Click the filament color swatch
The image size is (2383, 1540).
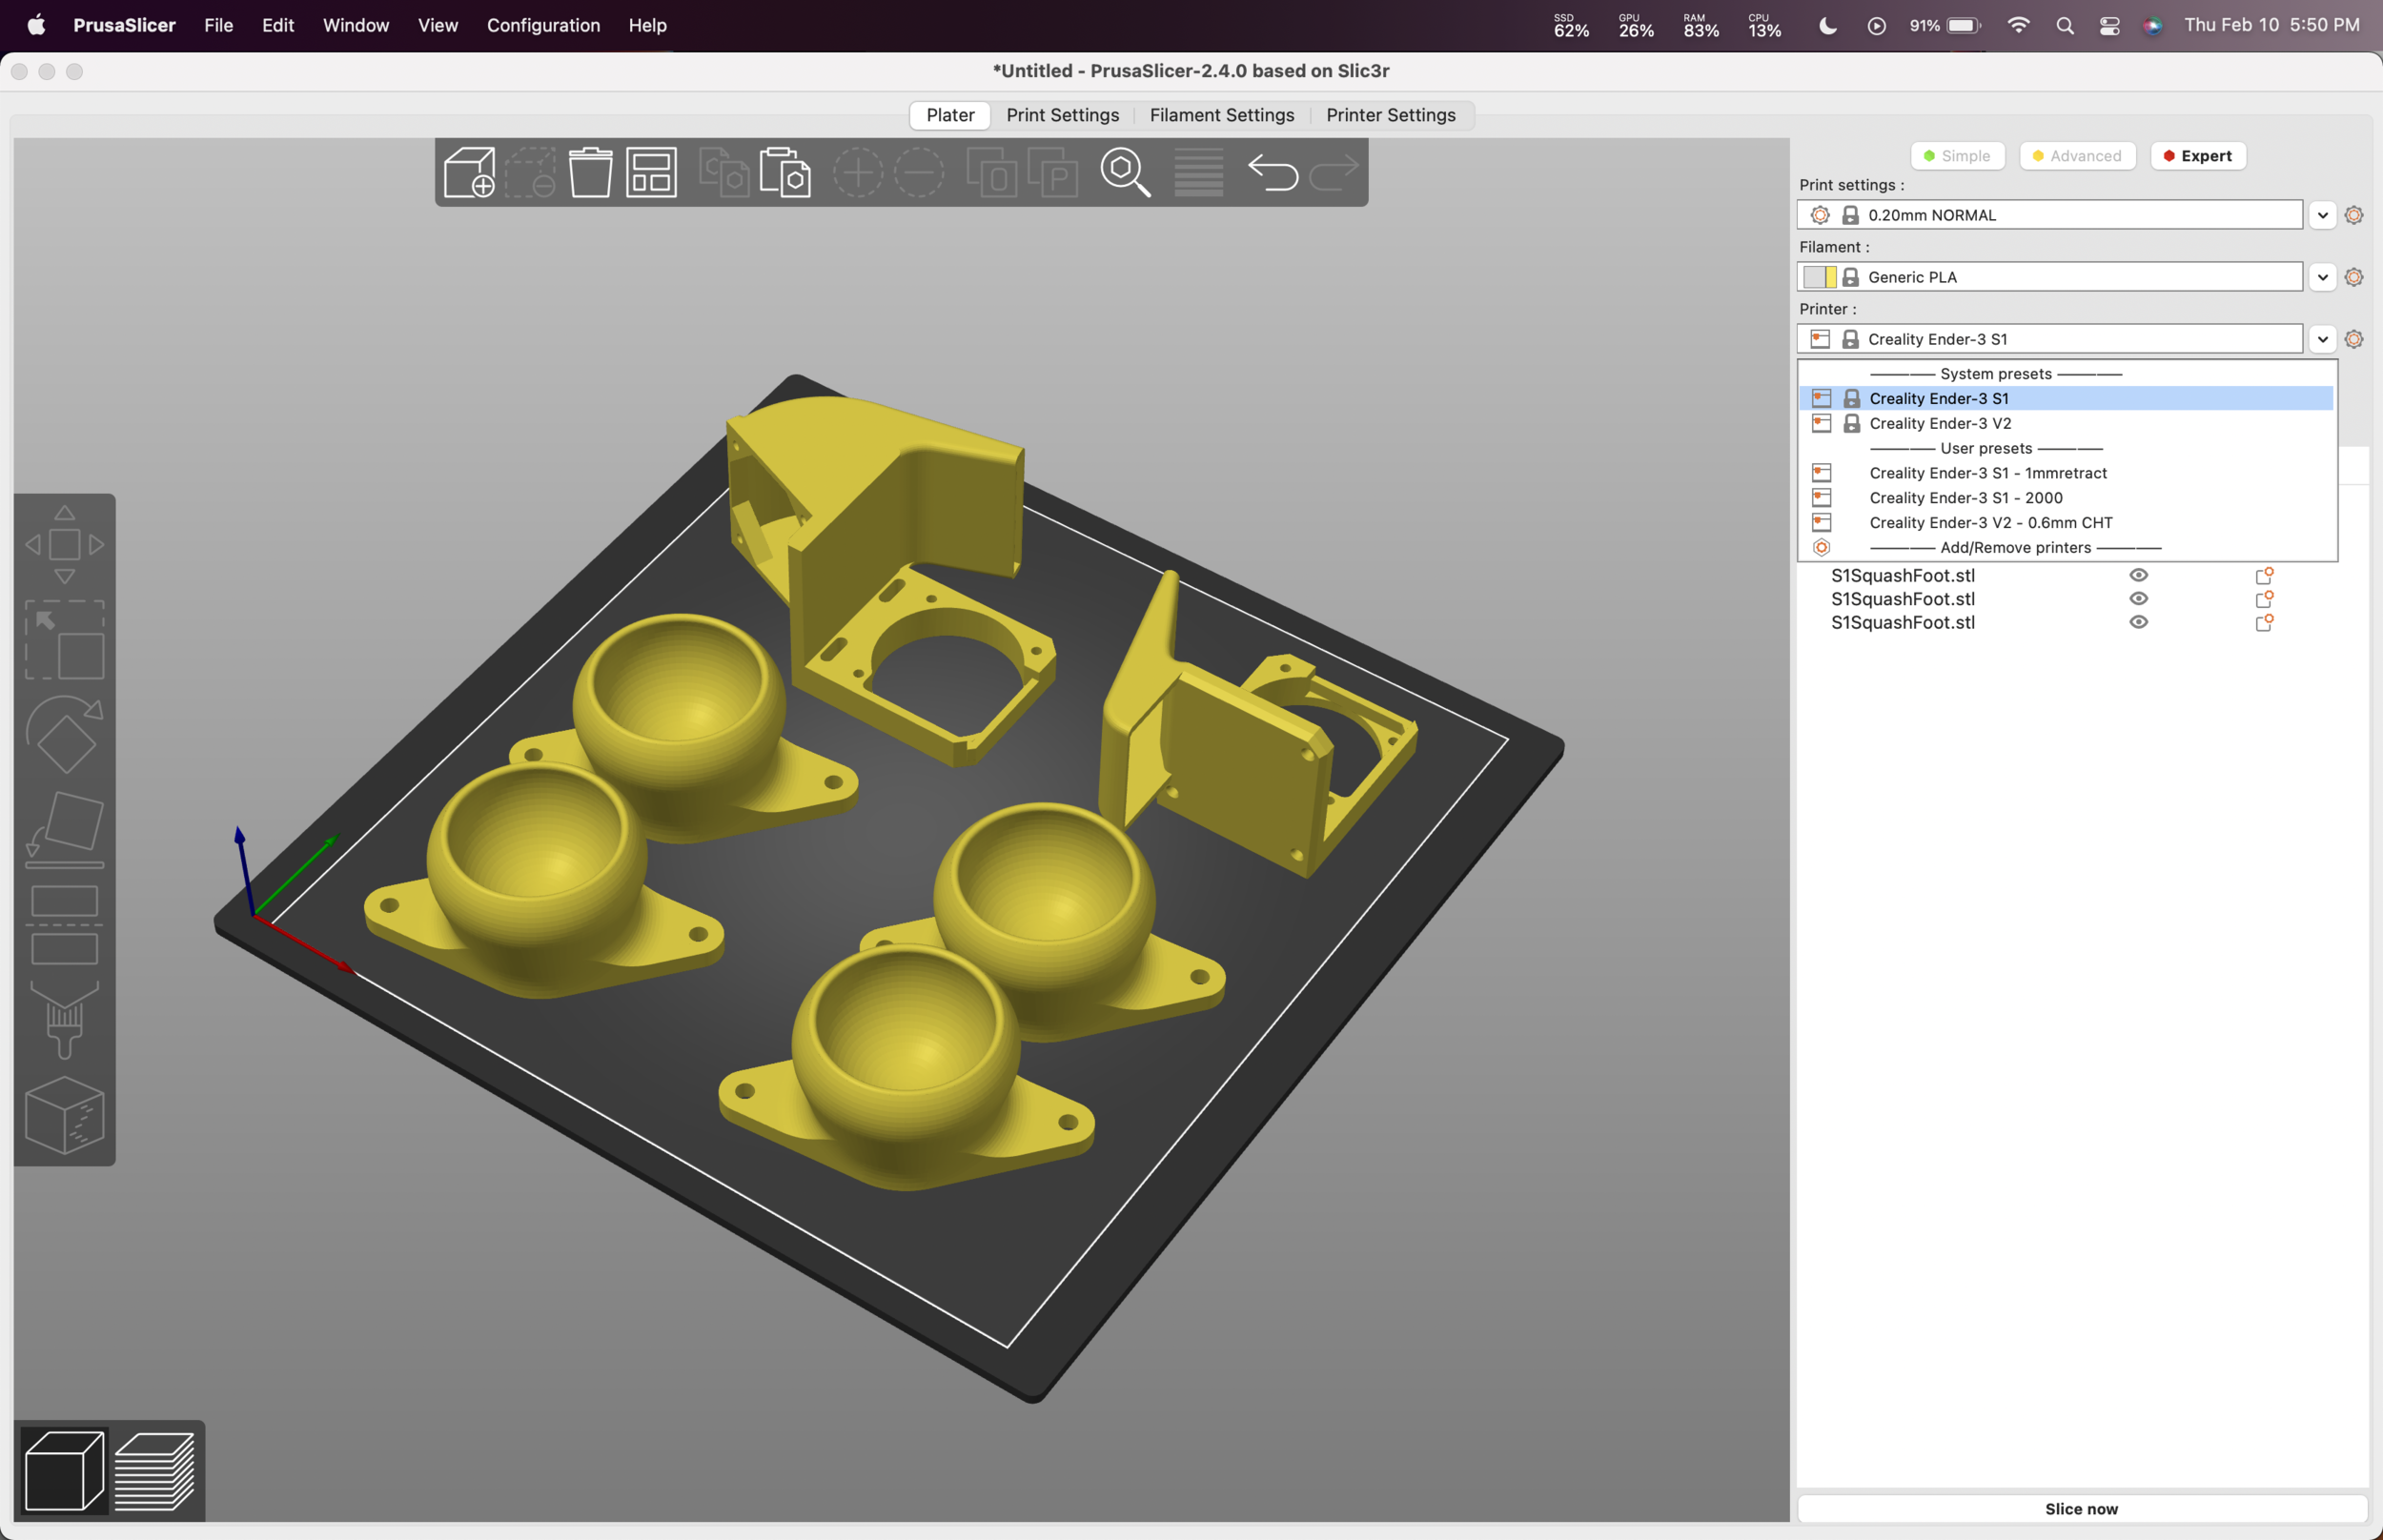click(x=1820, y=277)
